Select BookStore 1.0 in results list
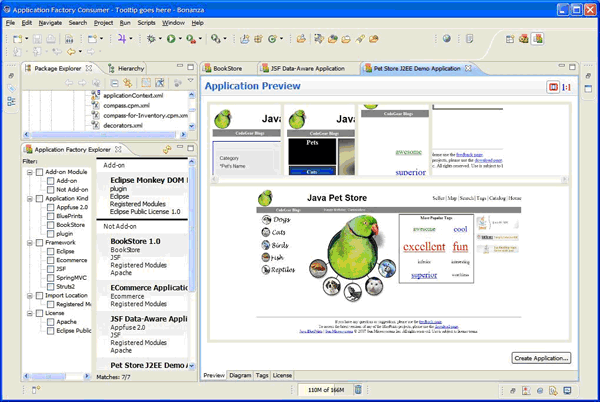Viewport: 600px width, 402px height. (x=135, y=241)
